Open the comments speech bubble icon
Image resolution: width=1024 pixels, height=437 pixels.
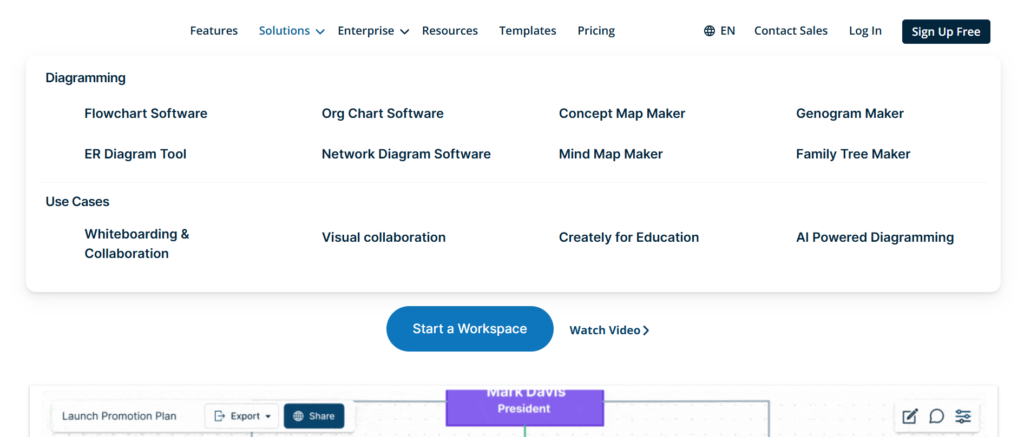936,416
